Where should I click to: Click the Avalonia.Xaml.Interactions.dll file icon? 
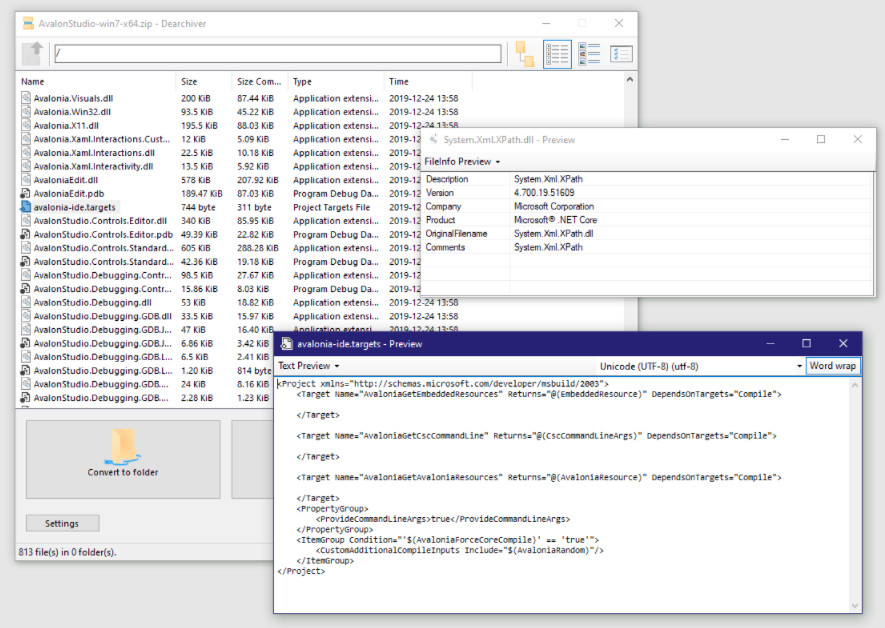click(25, 152)
